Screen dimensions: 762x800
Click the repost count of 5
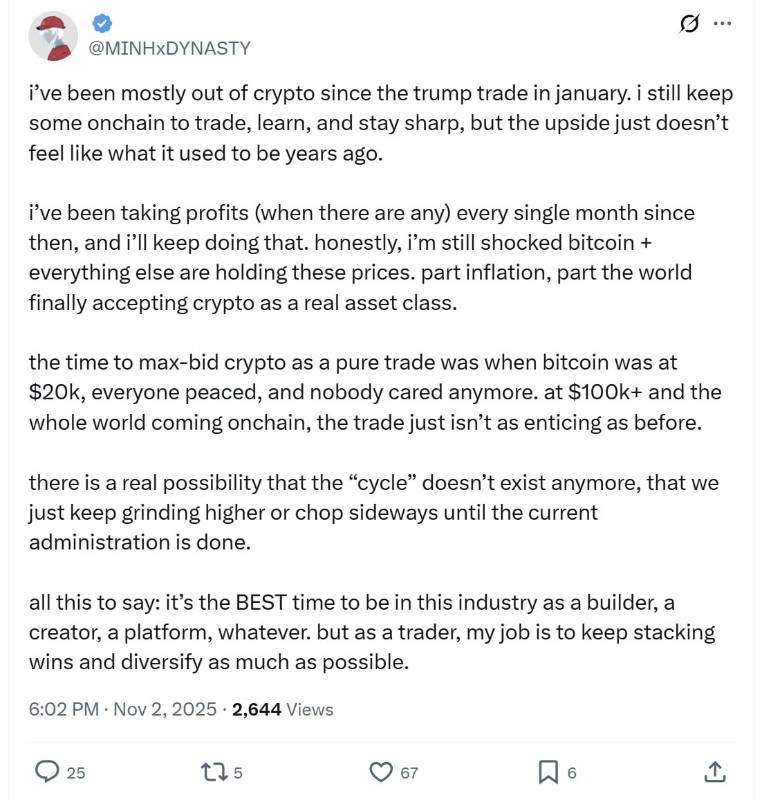[238, 772]
